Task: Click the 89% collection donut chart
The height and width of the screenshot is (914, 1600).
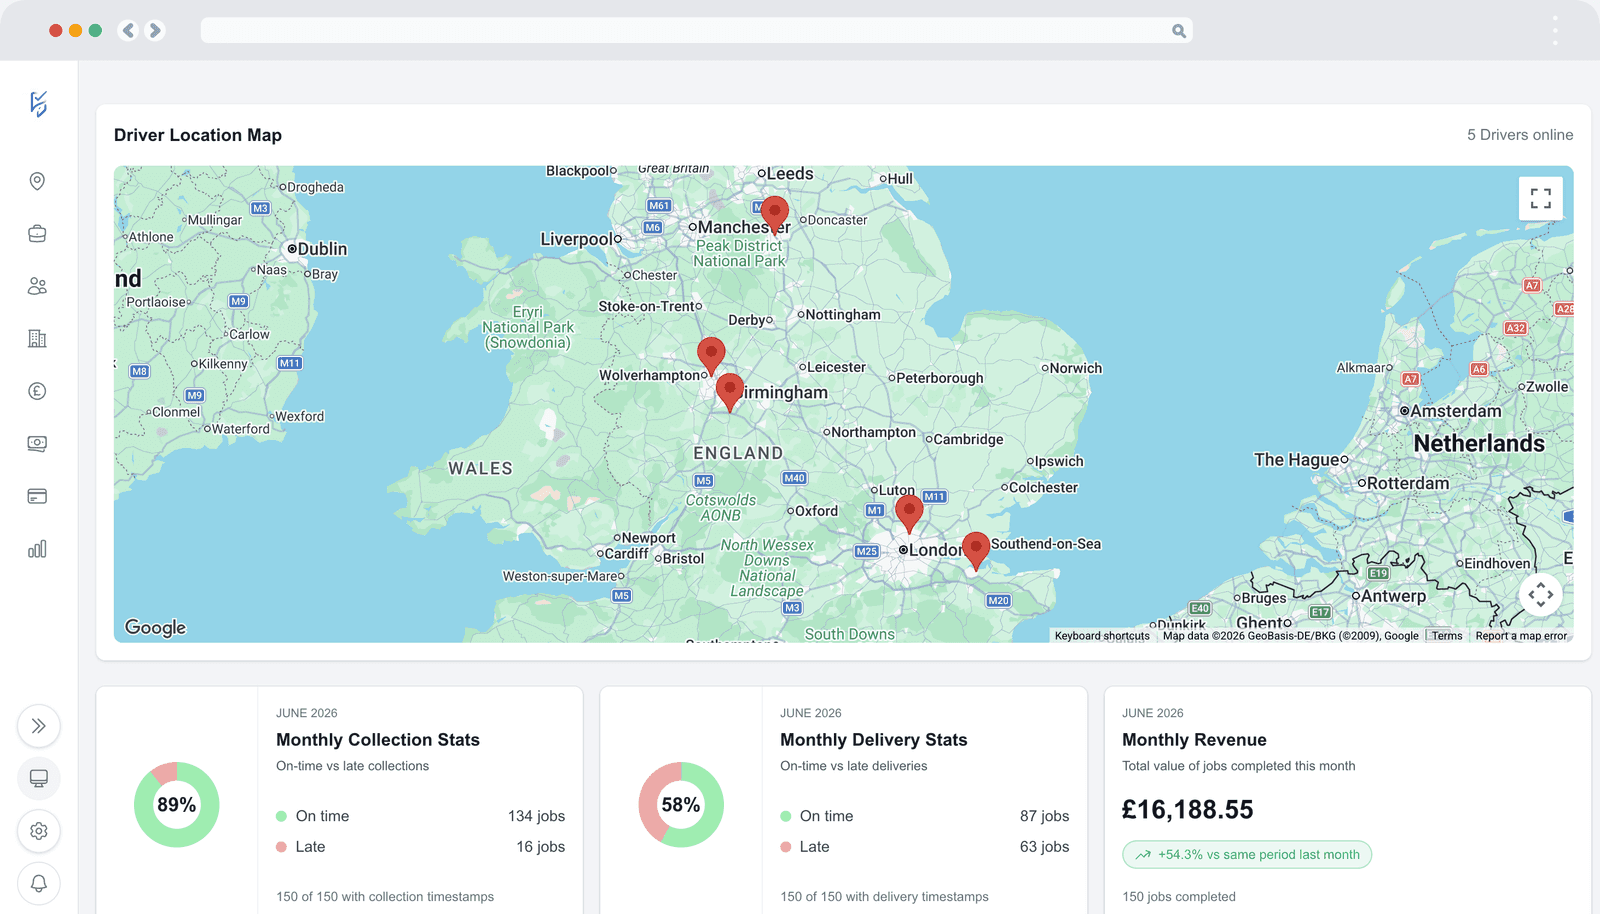Action: click(177, 805)
